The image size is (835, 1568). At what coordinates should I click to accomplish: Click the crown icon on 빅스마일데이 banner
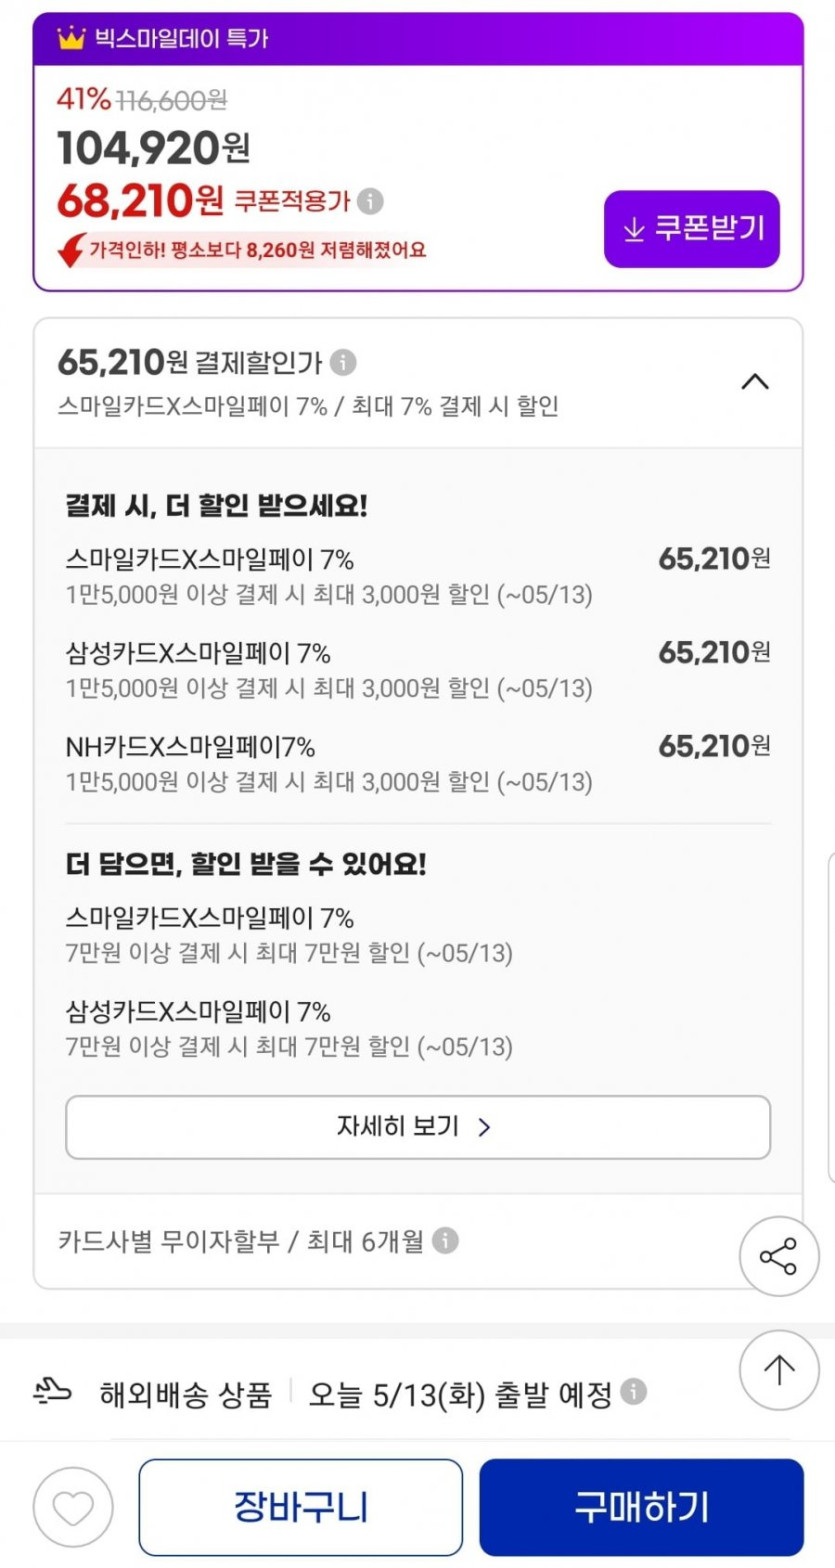71,40
